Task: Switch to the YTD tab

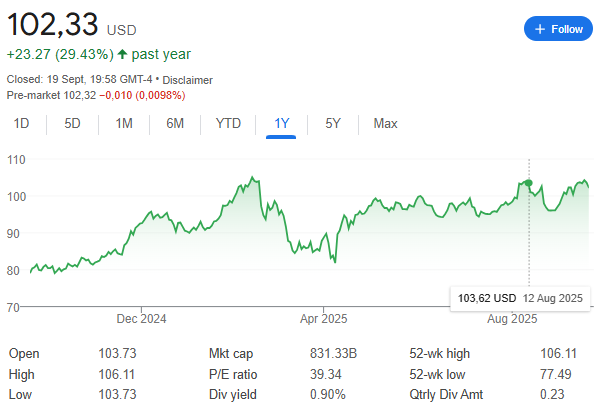Action: pyautogui.click(x=228, y=123)
